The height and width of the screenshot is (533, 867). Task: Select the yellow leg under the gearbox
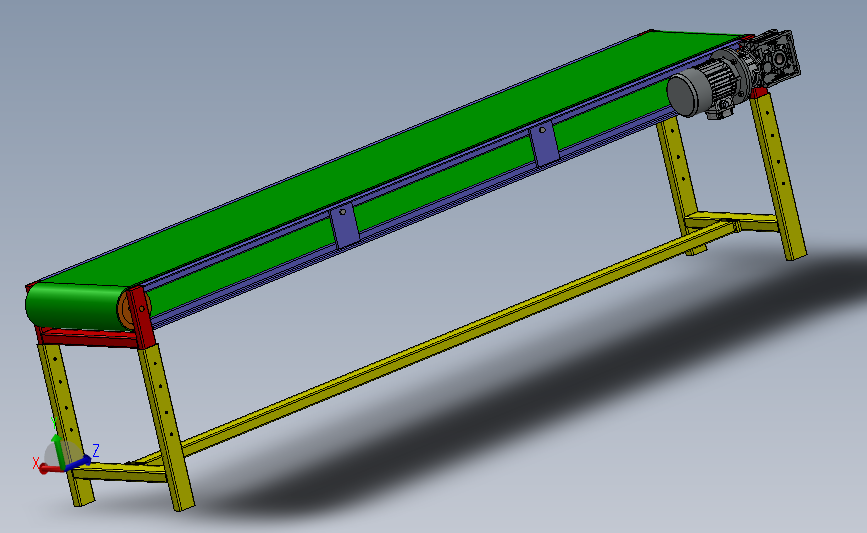(x=779, y=177)
